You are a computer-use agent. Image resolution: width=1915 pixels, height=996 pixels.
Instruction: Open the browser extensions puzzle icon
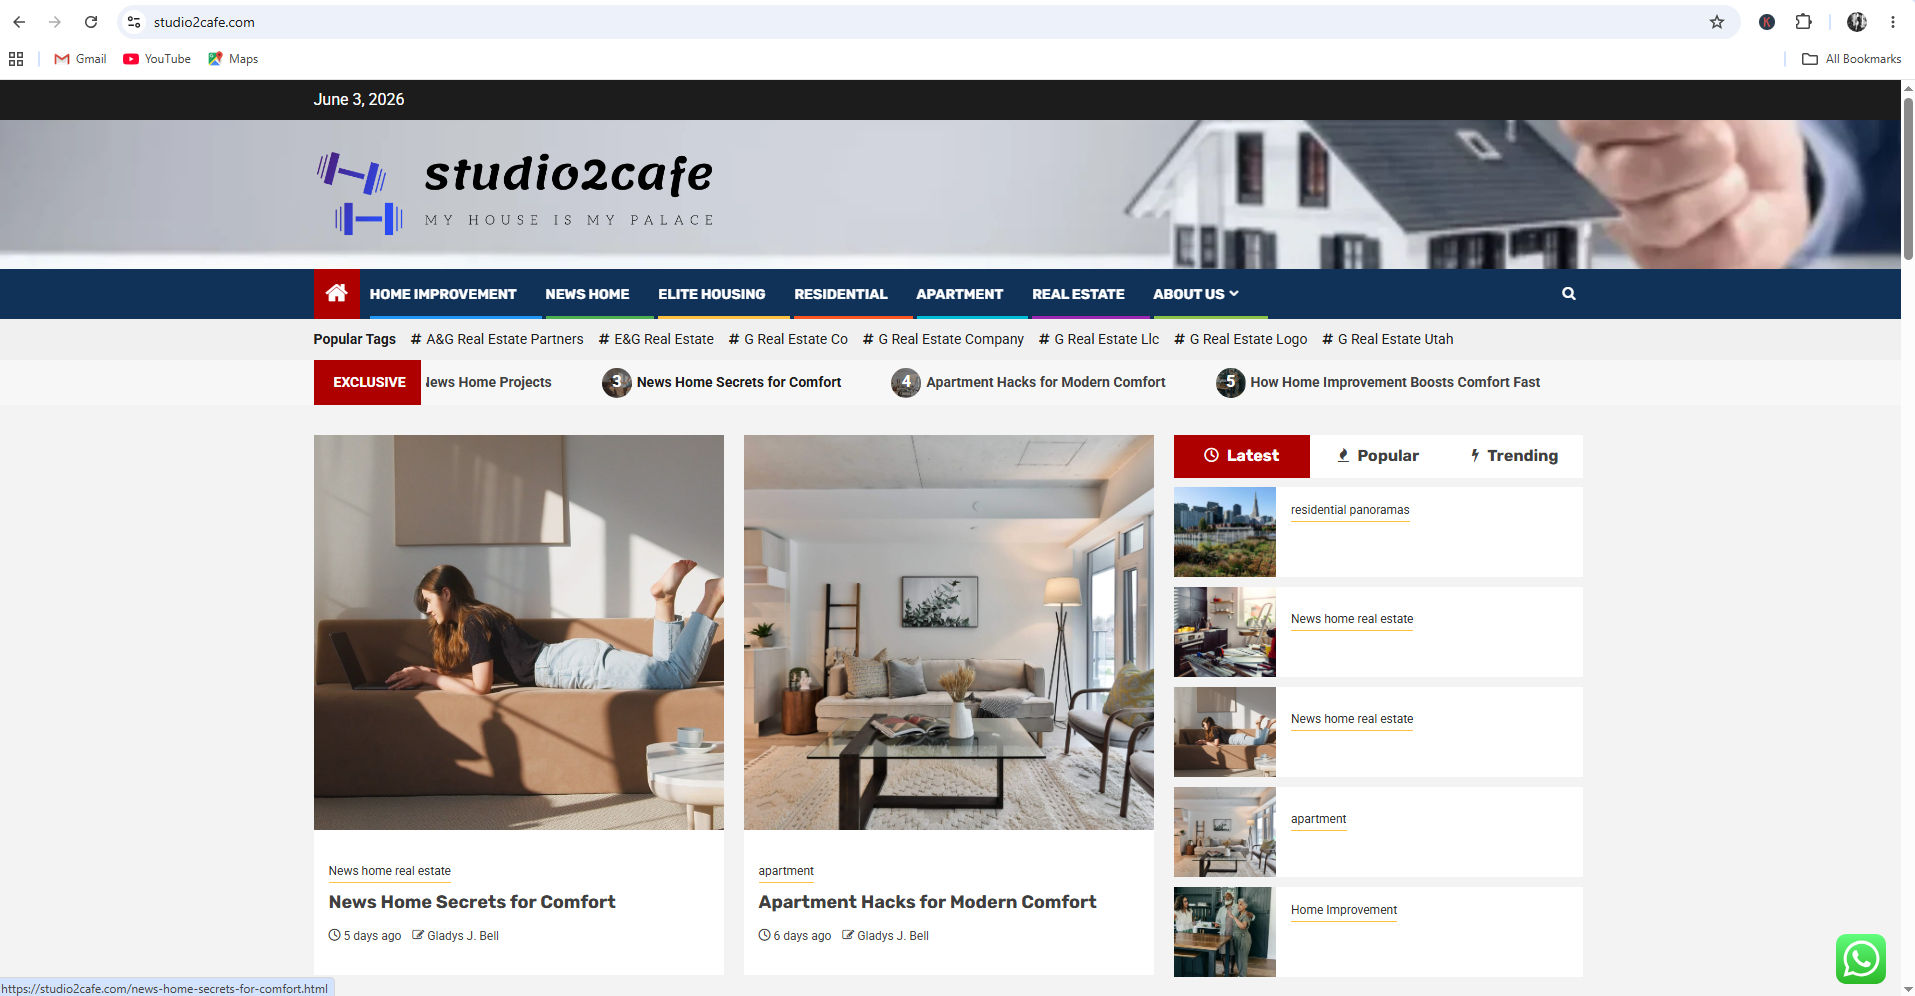[1803, 22]
